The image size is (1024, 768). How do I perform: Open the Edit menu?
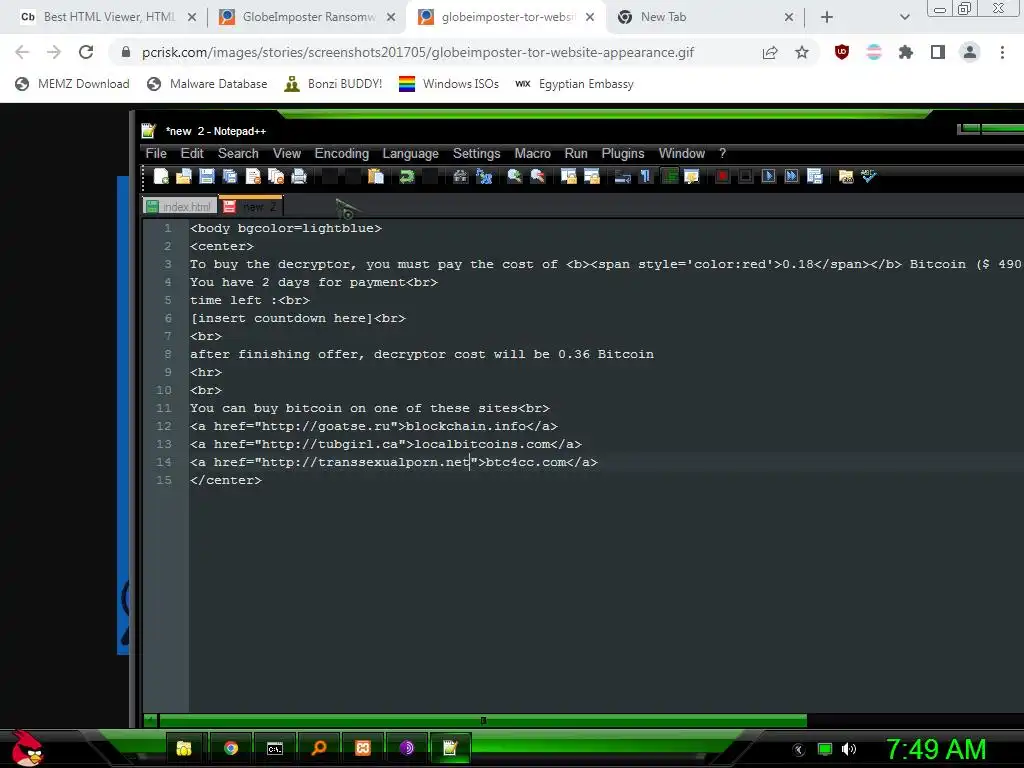[x=192, y=153]
